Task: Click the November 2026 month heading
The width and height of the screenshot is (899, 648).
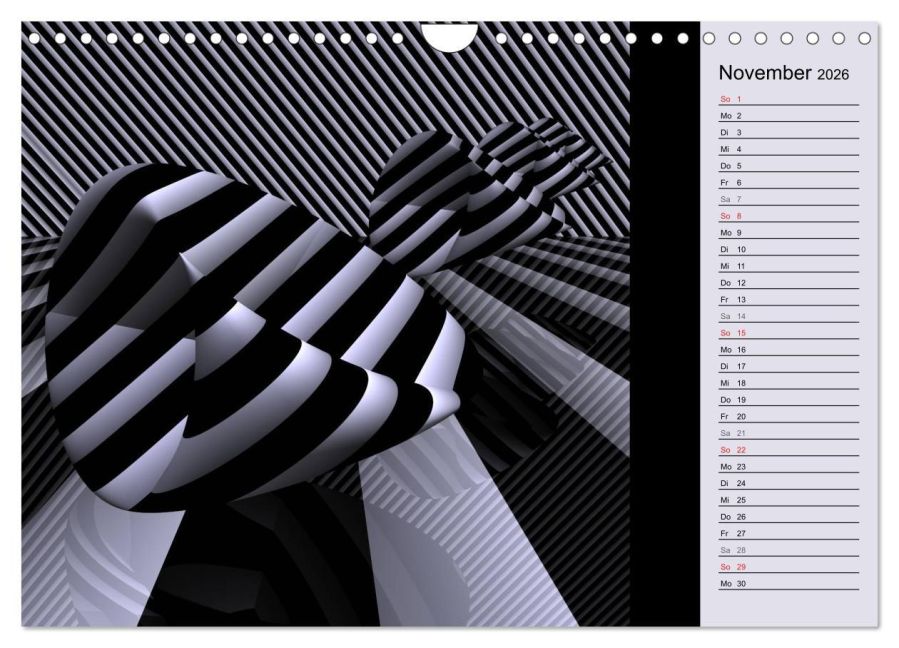Action: 783,73
